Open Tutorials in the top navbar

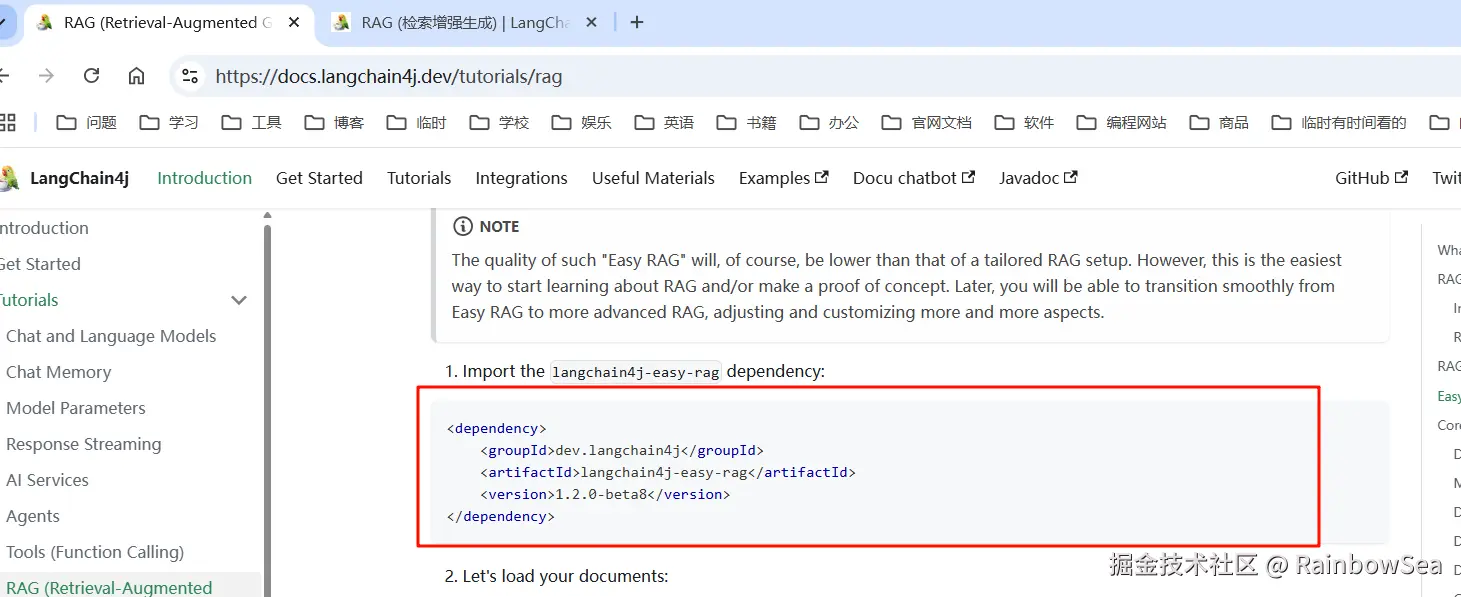[419, 178]
